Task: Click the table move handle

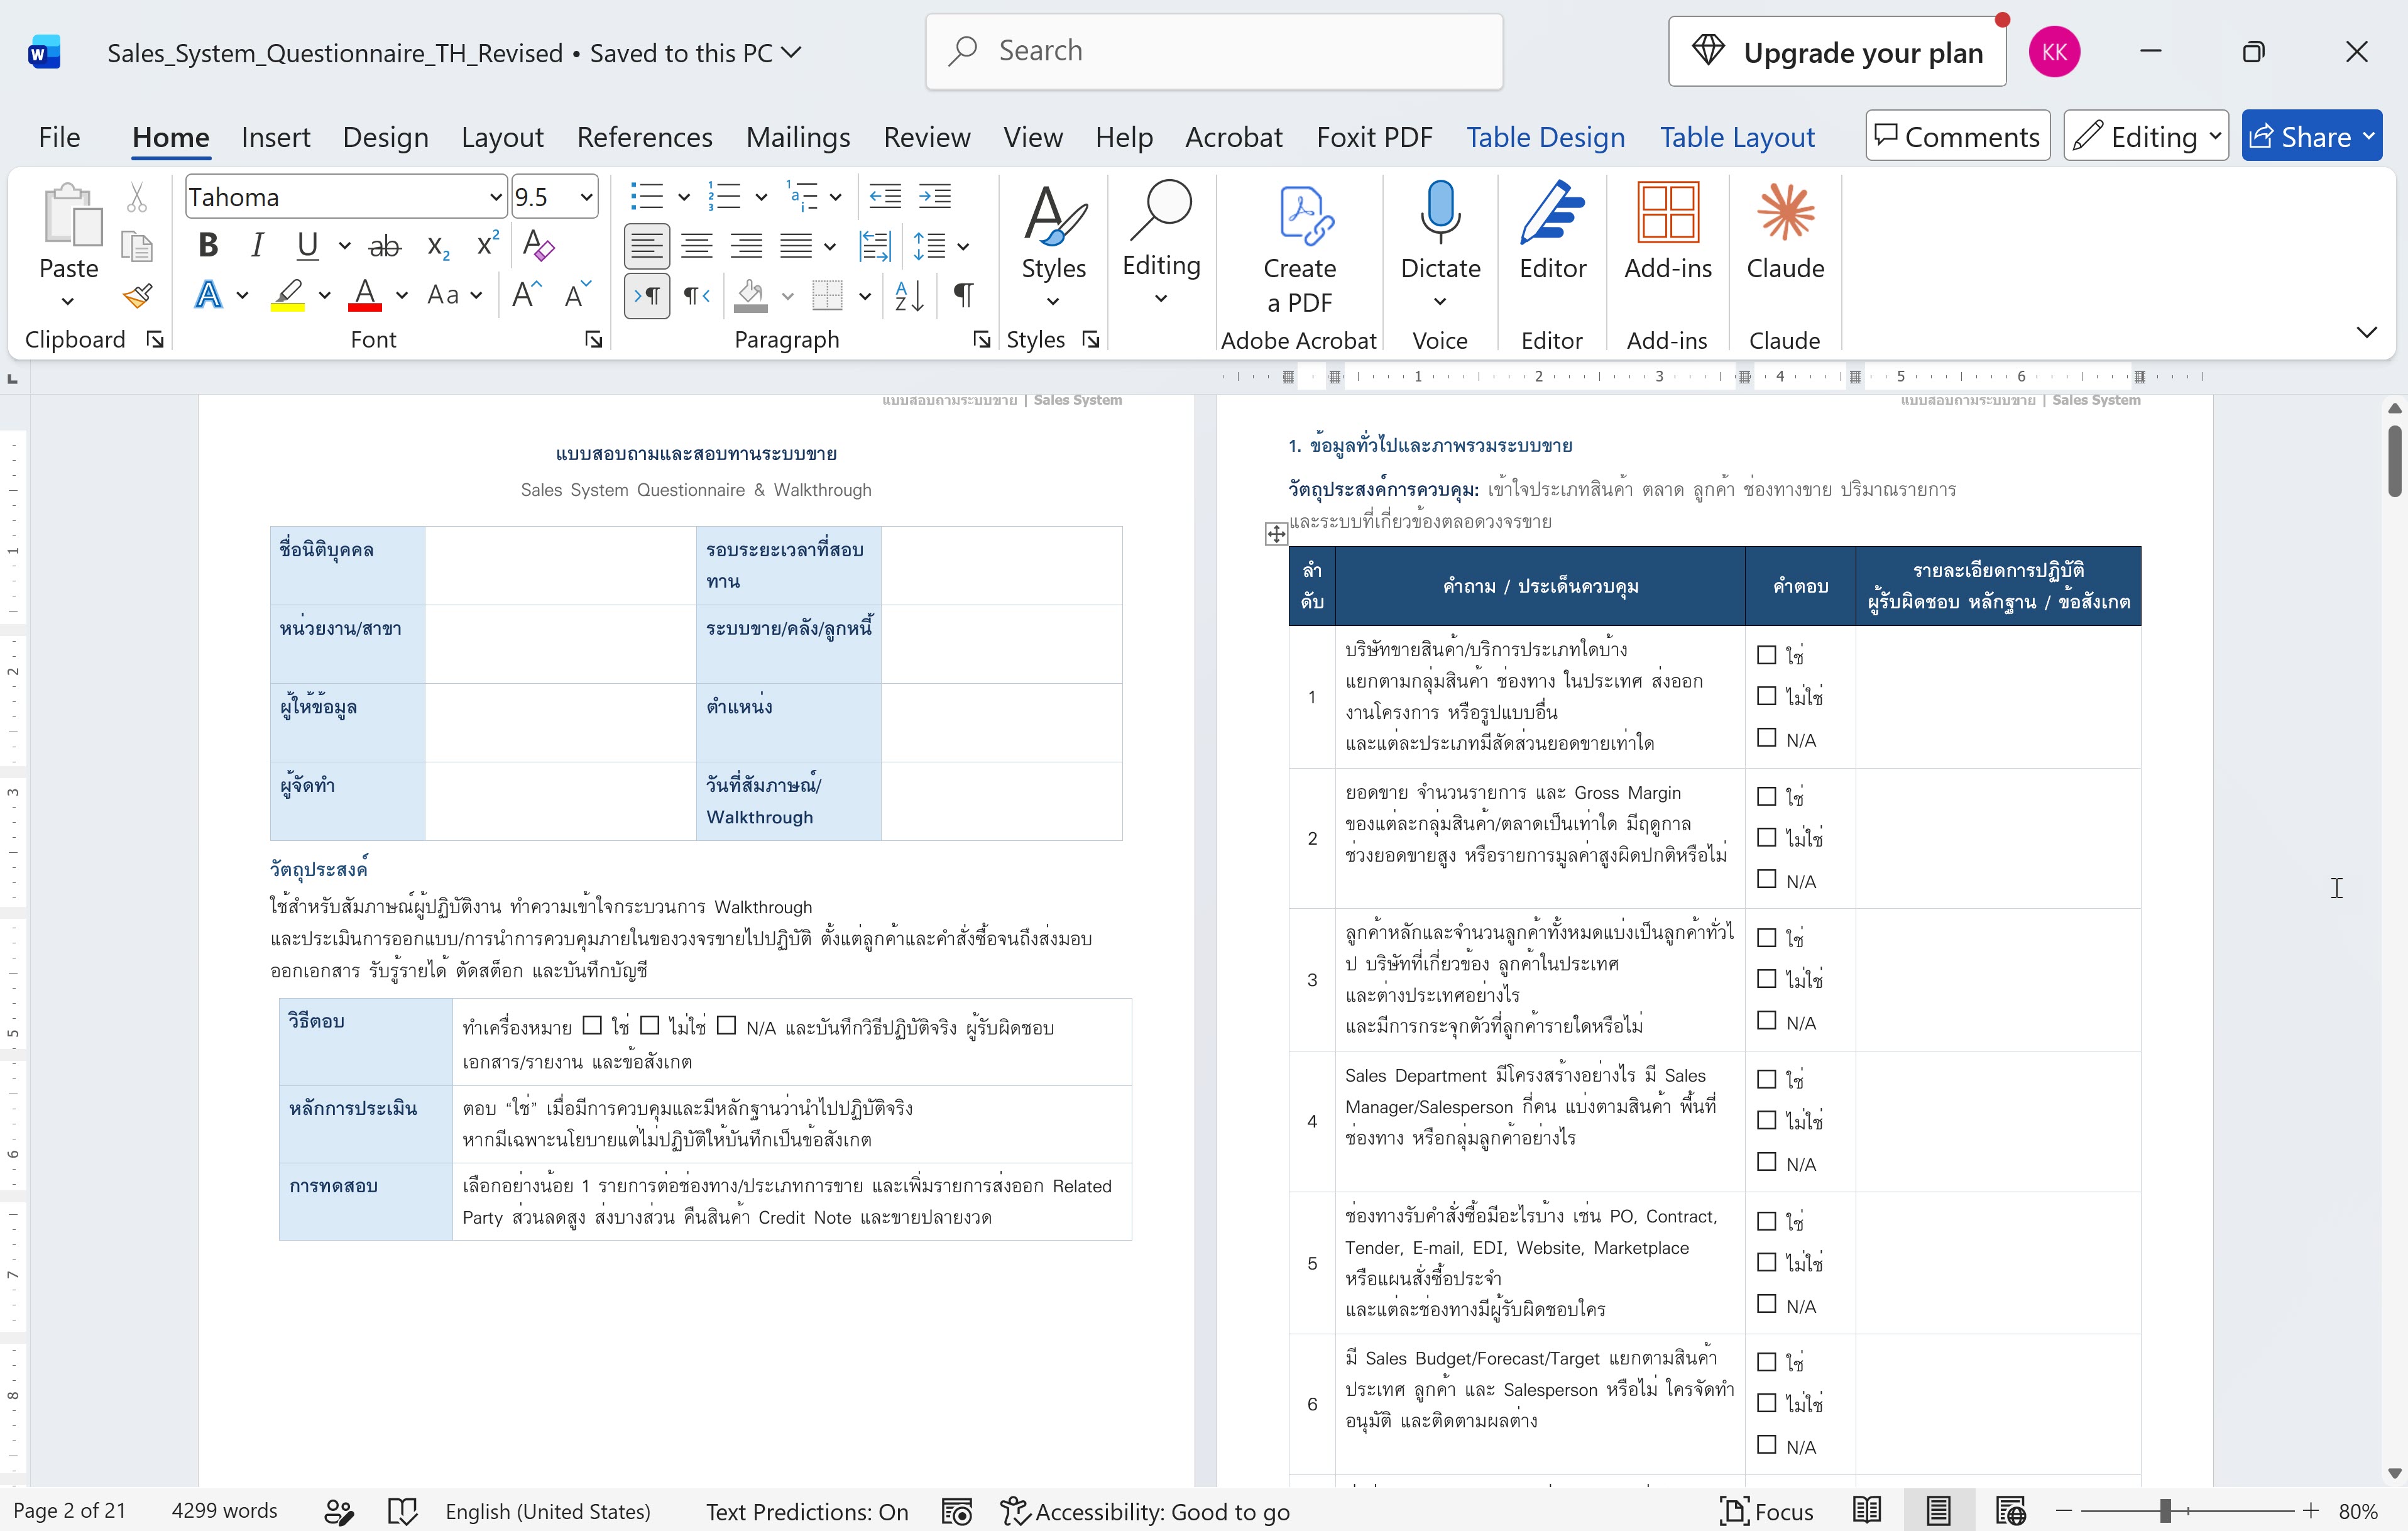Action: point(1276,534)
